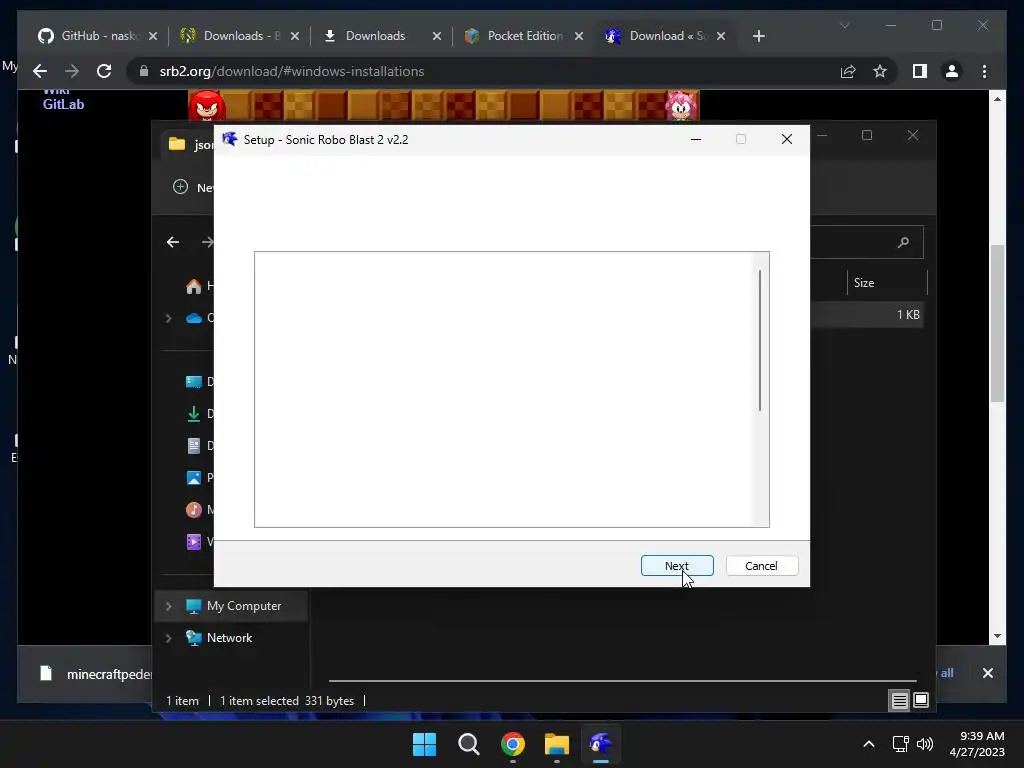Screen dimensions: 1024x768
Task: Open clock and date panel
Action: tap(977, 744)
